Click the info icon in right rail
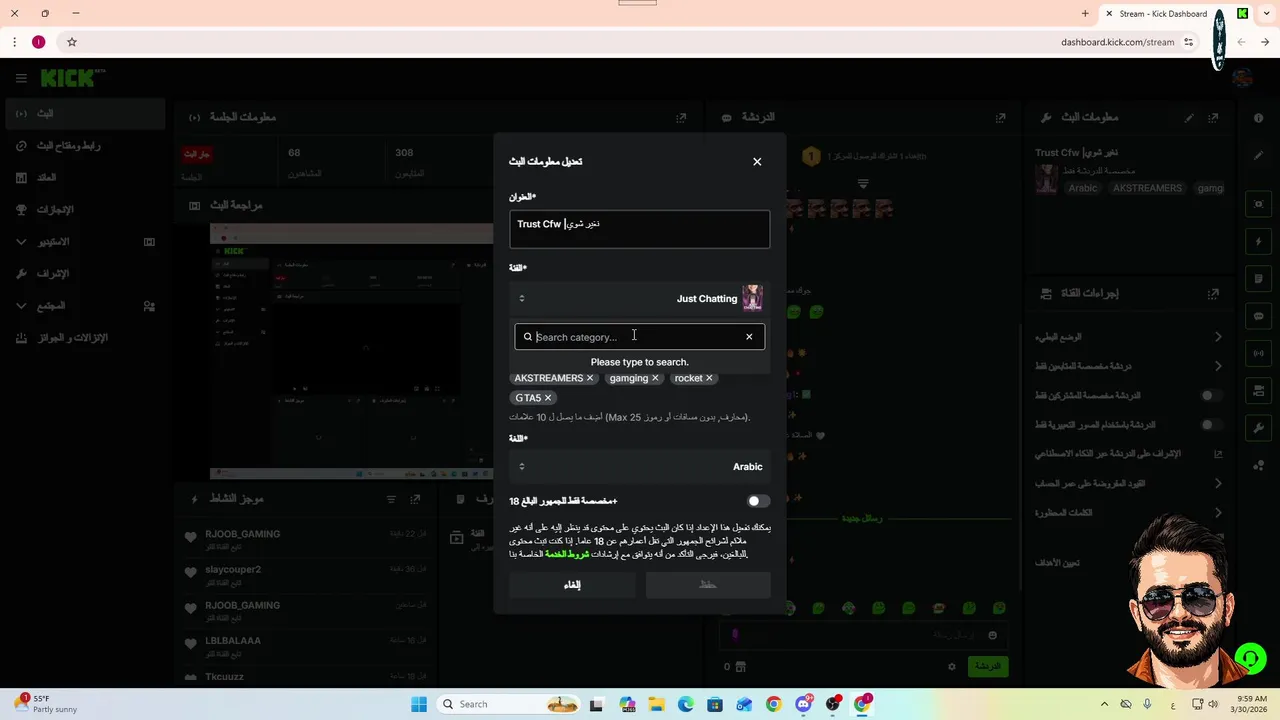This screenshot has width=1280, height=720. 1259,118
